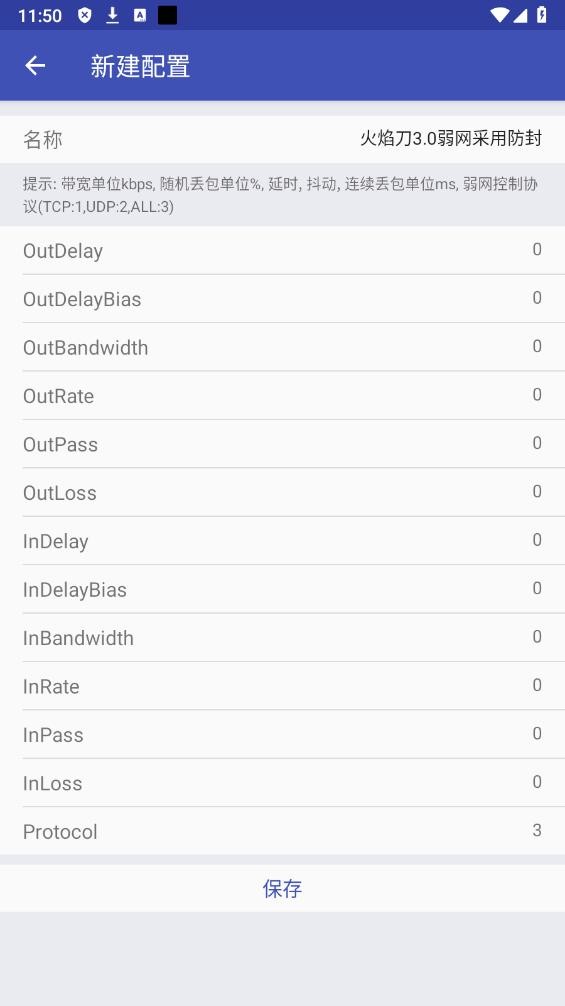Edit the OutDelay value
The image size is (565, 1006).
(537, 250)
